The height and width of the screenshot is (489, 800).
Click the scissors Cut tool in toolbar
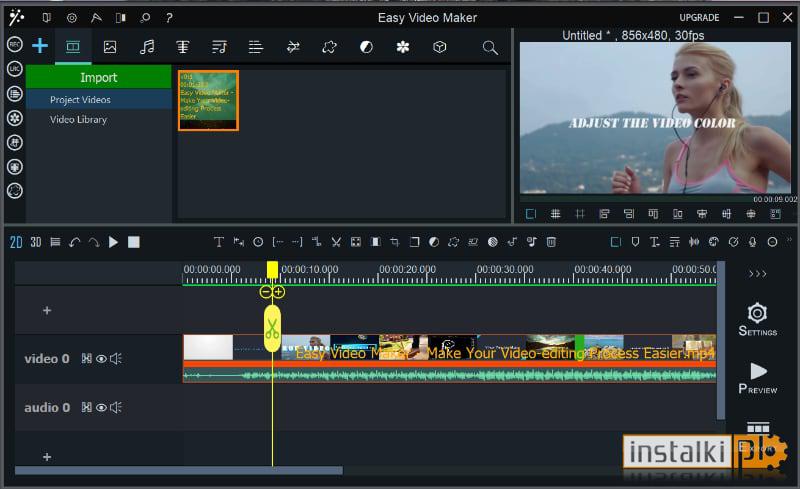tap(336, 242)
